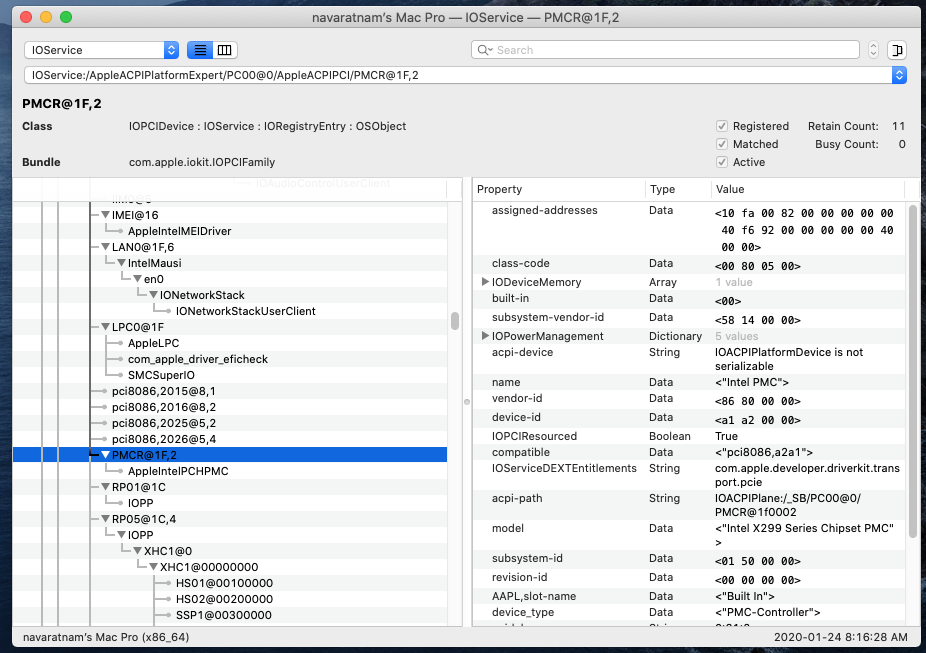Expand the IOPowerManagement property
This screenshot has width=926, height=653.
coord(485,335)
